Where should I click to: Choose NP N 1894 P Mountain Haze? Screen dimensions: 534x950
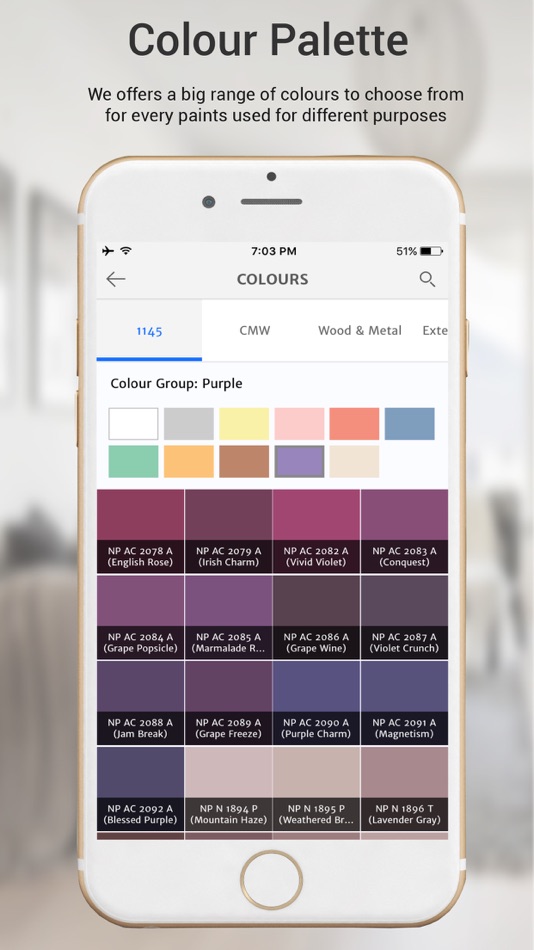point(229,789)
